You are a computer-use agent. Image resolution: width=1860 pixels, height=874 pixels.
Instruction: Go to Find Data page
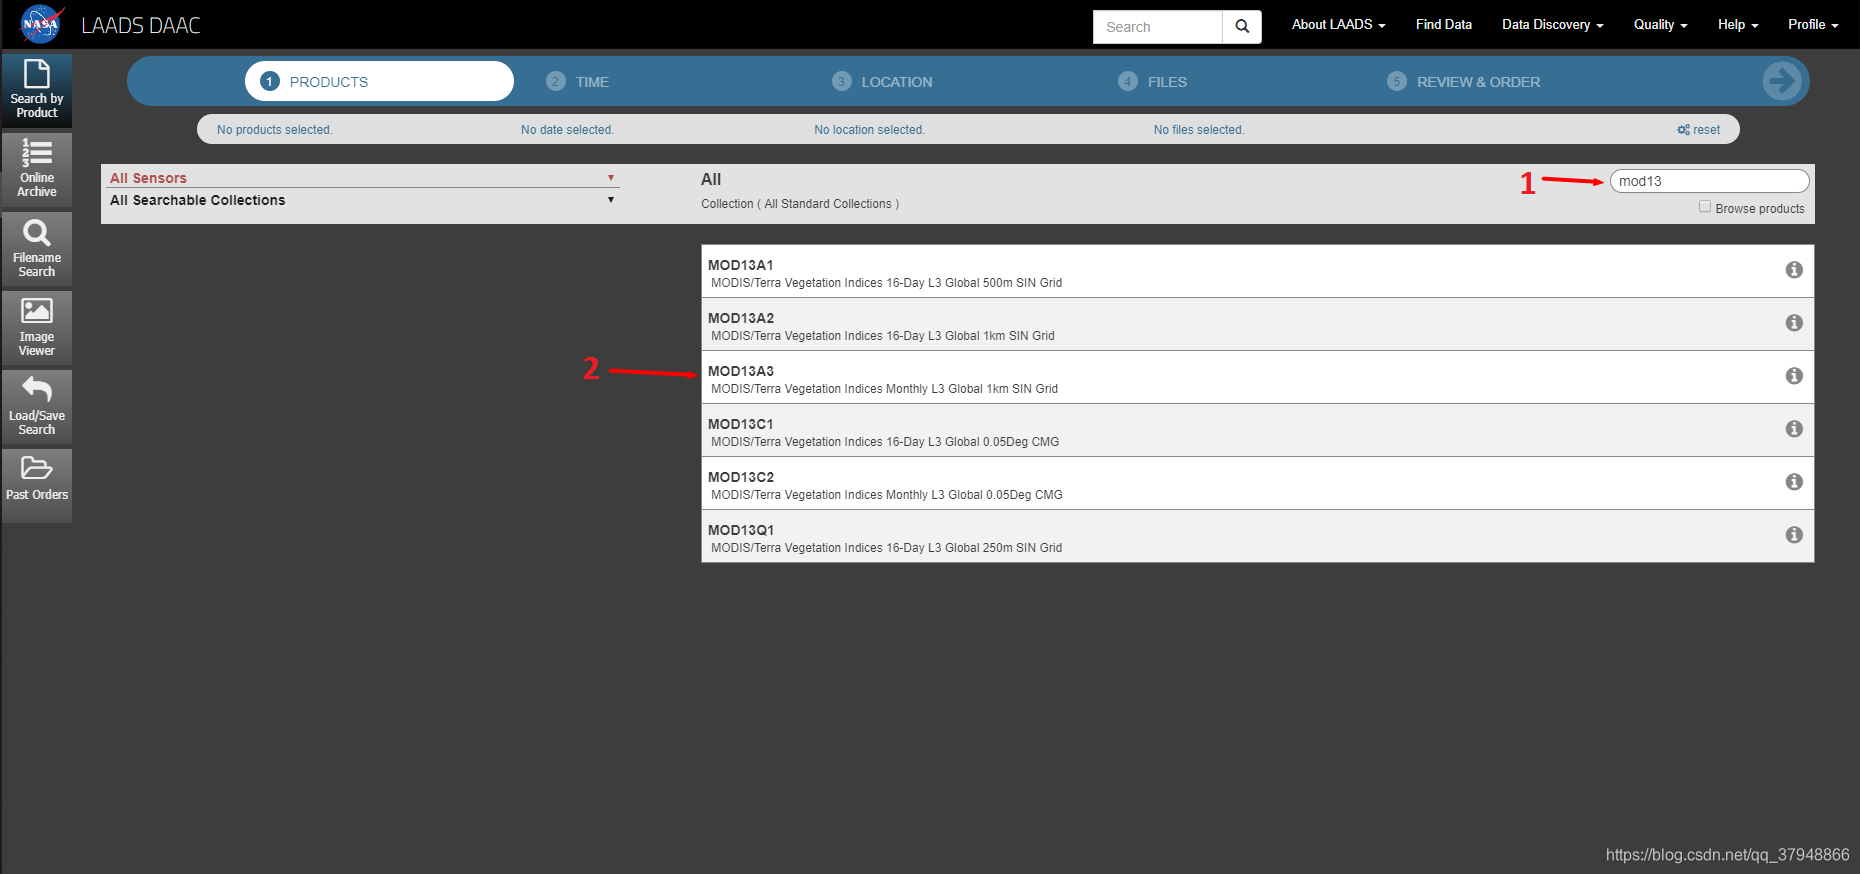pos(1443,25)
